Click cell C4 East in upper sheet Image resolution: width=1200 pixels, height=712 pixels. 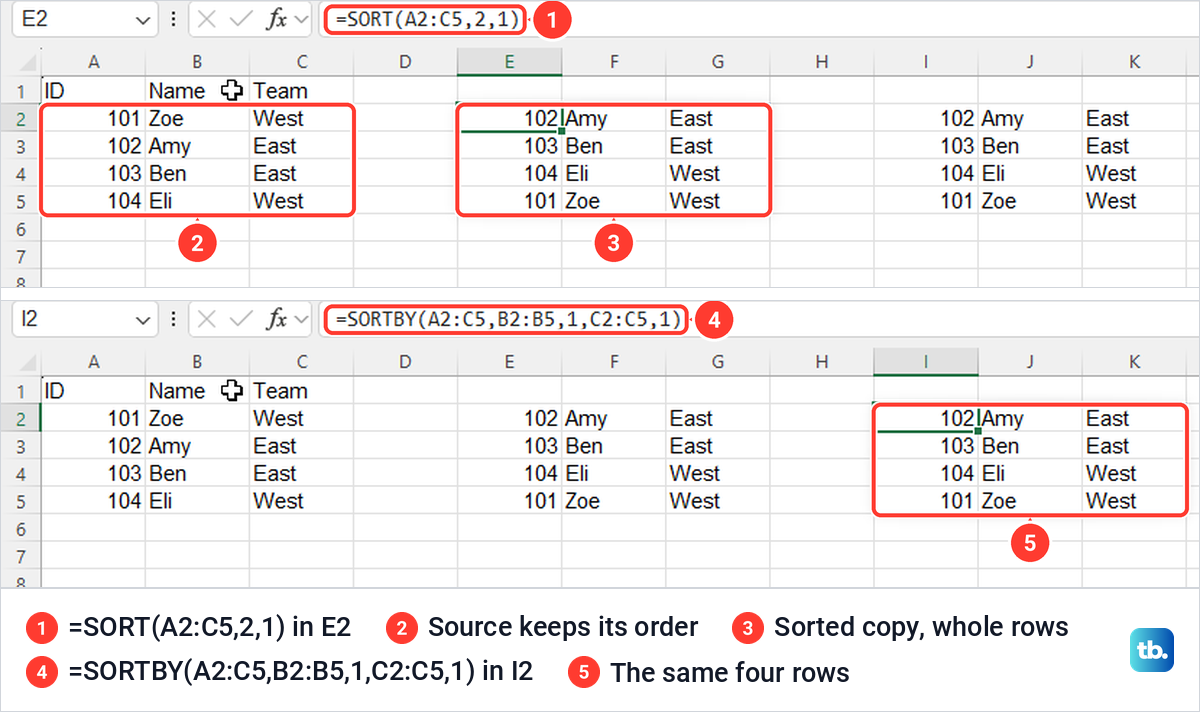[x=301, y=173]
